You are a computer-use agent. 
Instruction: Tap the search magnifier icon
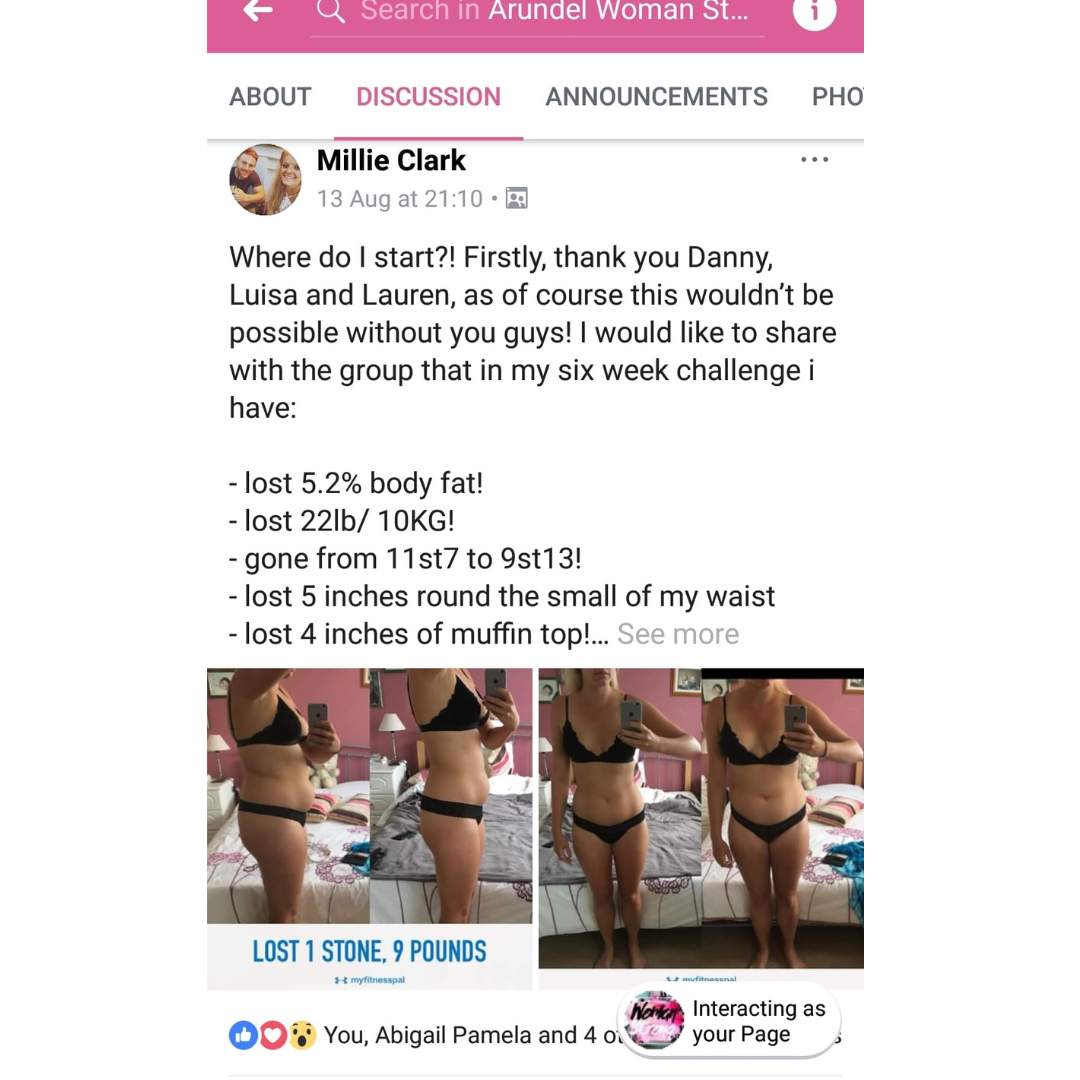[331, 11]
